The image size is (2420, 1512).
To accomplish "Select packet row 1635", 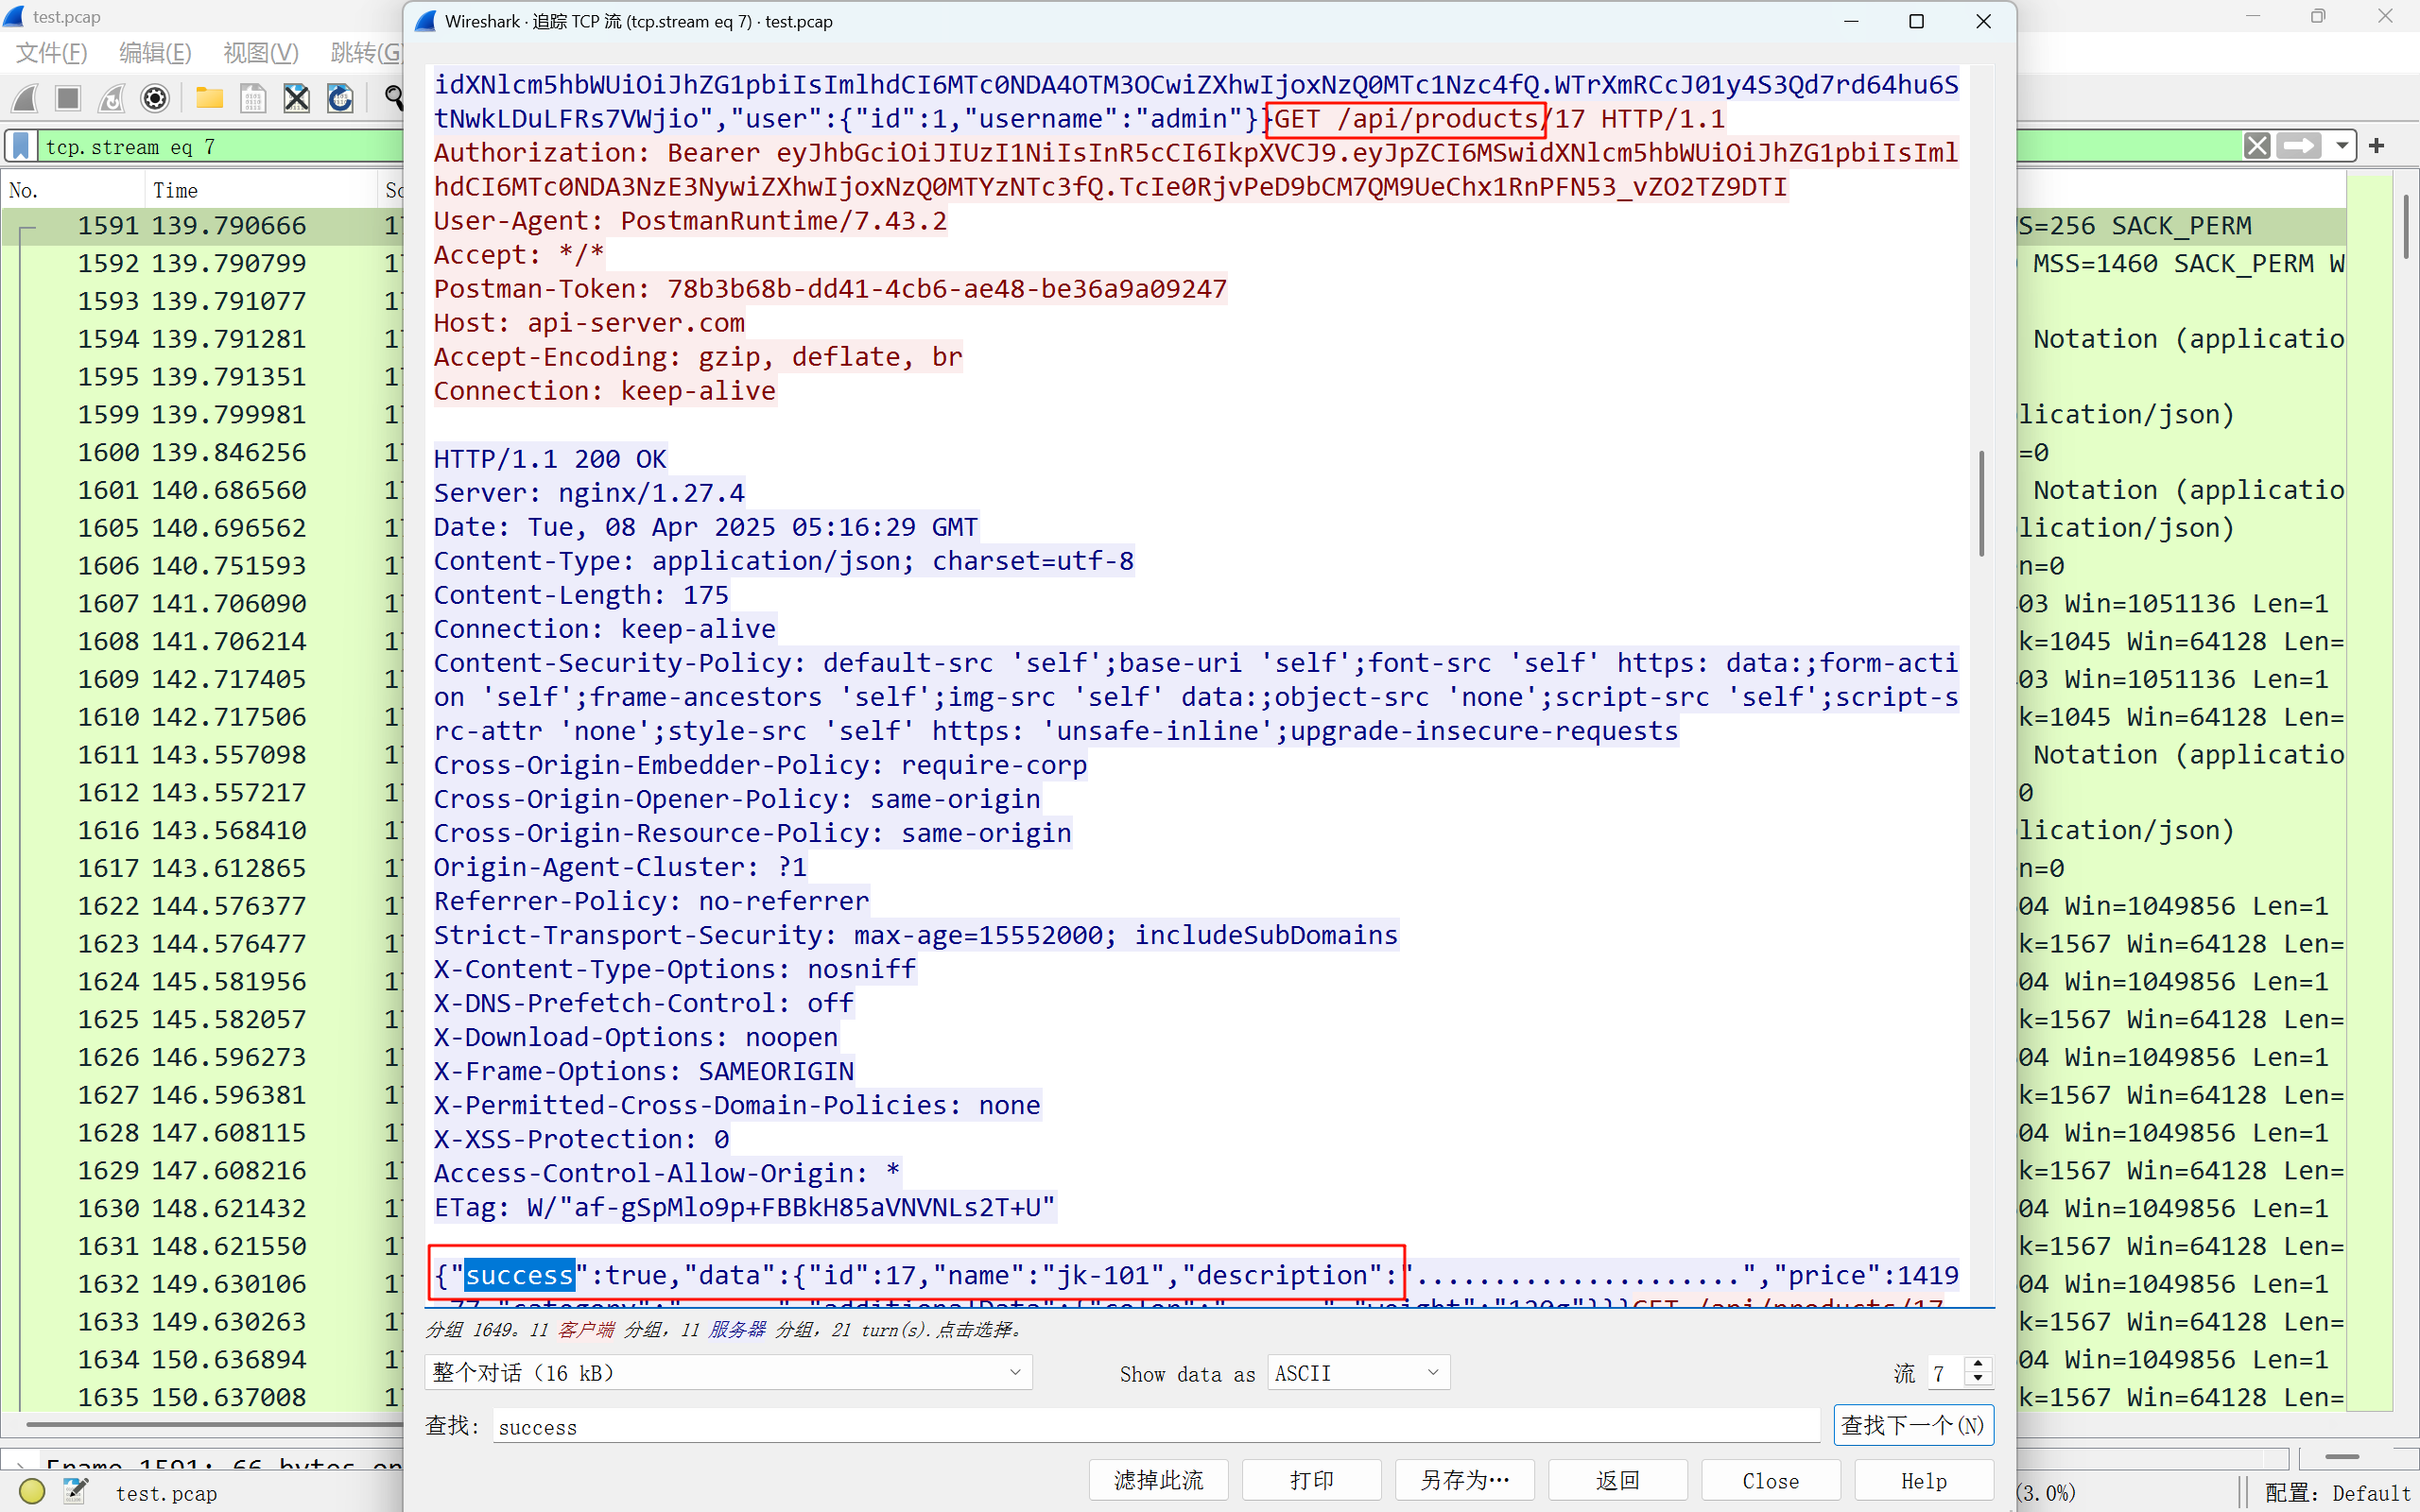I will click(202, 1397).
